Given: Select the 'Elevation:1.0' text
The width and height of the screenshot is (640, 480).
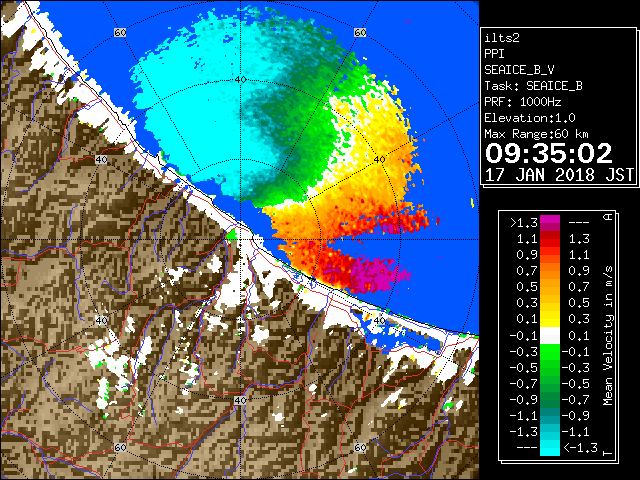Looking at the screenshot, I should click(x=530, y=118).
